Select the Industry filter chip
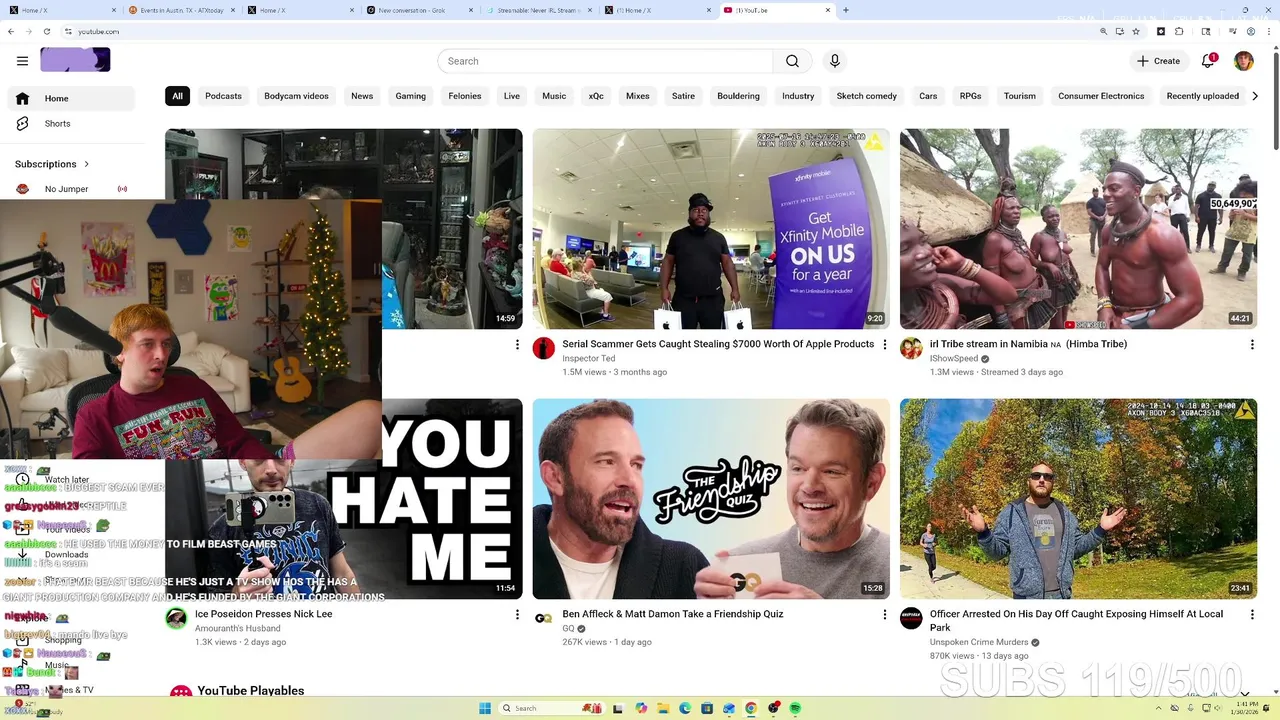The height and width of the screenshot is (720, 1280). click(798, 96)
